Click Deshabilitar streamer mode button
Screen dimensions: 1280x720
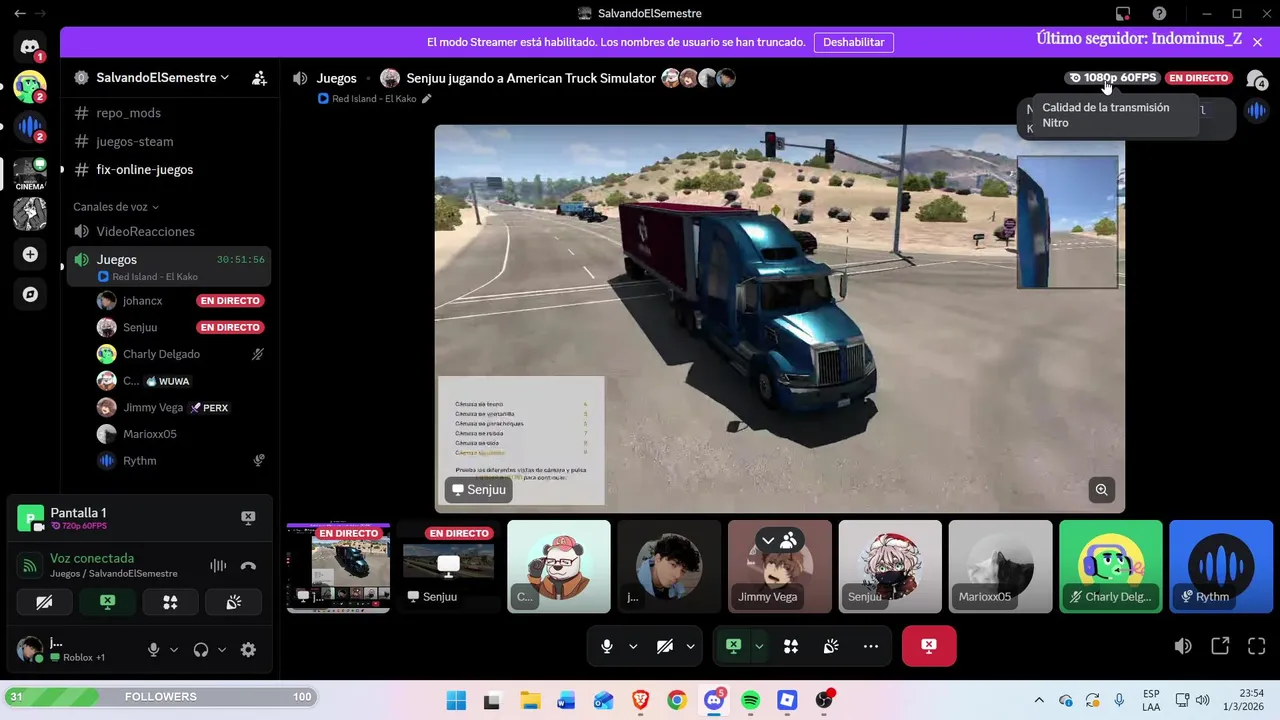point(853,42)
